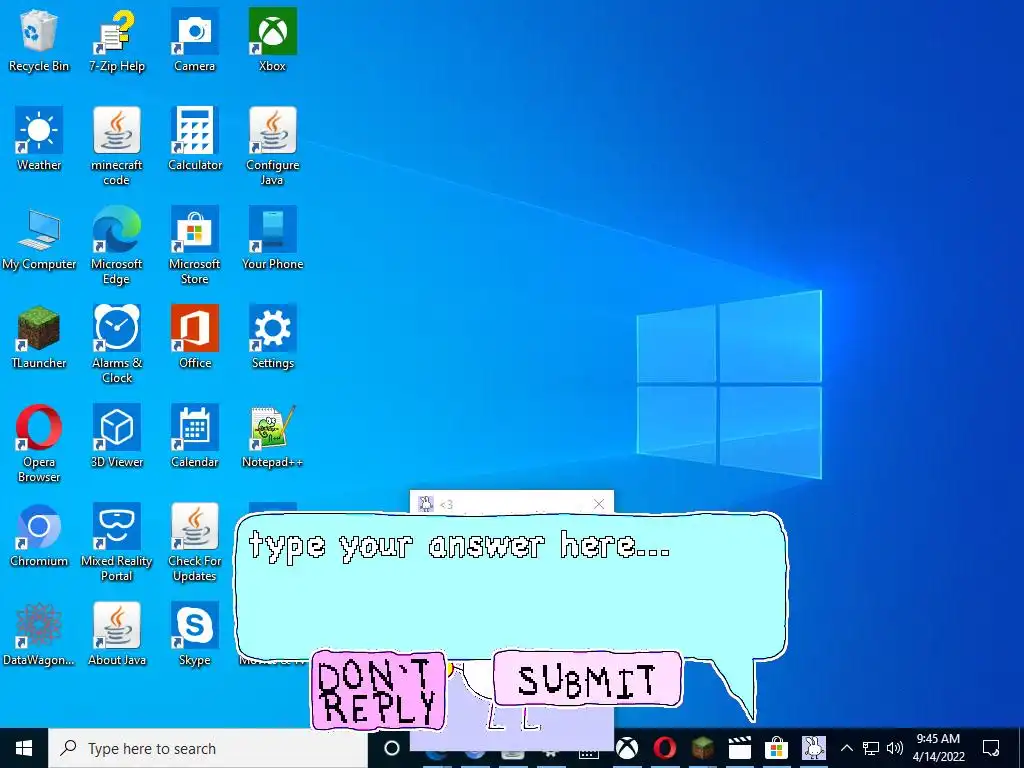Open the volume speaker tray icon

coord(895,748)
